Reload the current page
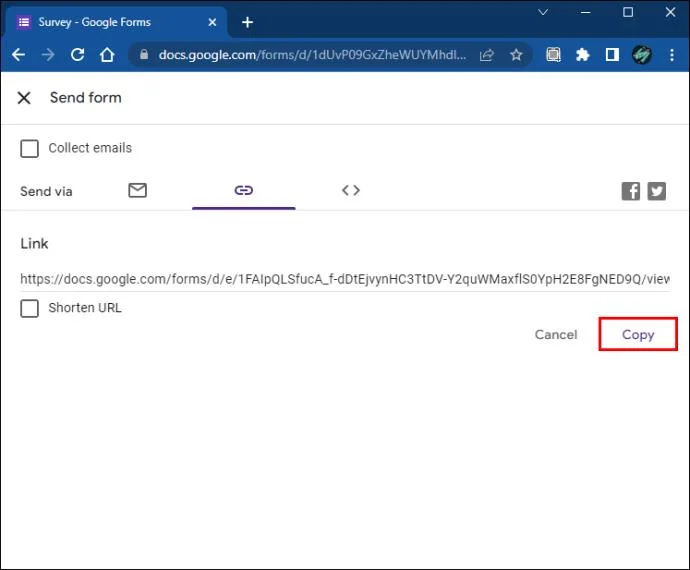Viewport: 690px width, 570px height. click(x=77, y=55)
